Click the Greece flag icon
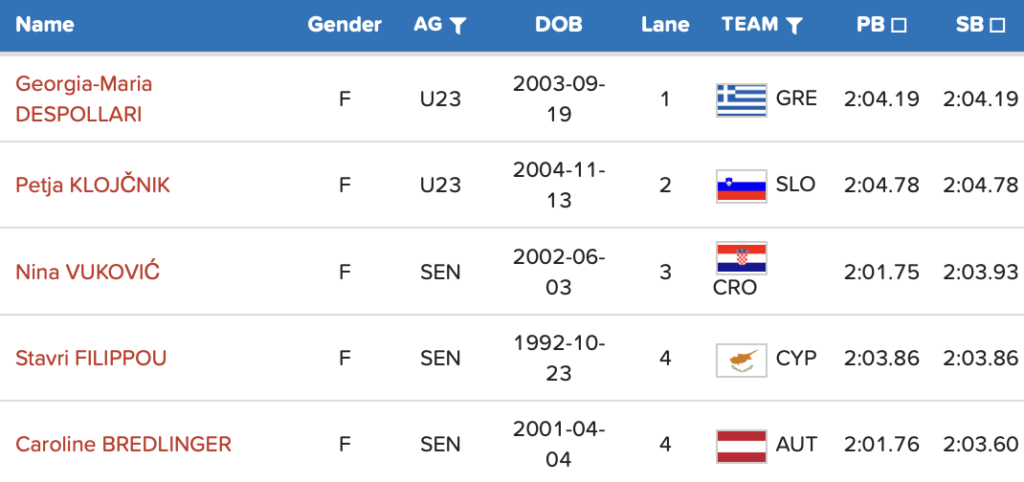 pos(741,99)
